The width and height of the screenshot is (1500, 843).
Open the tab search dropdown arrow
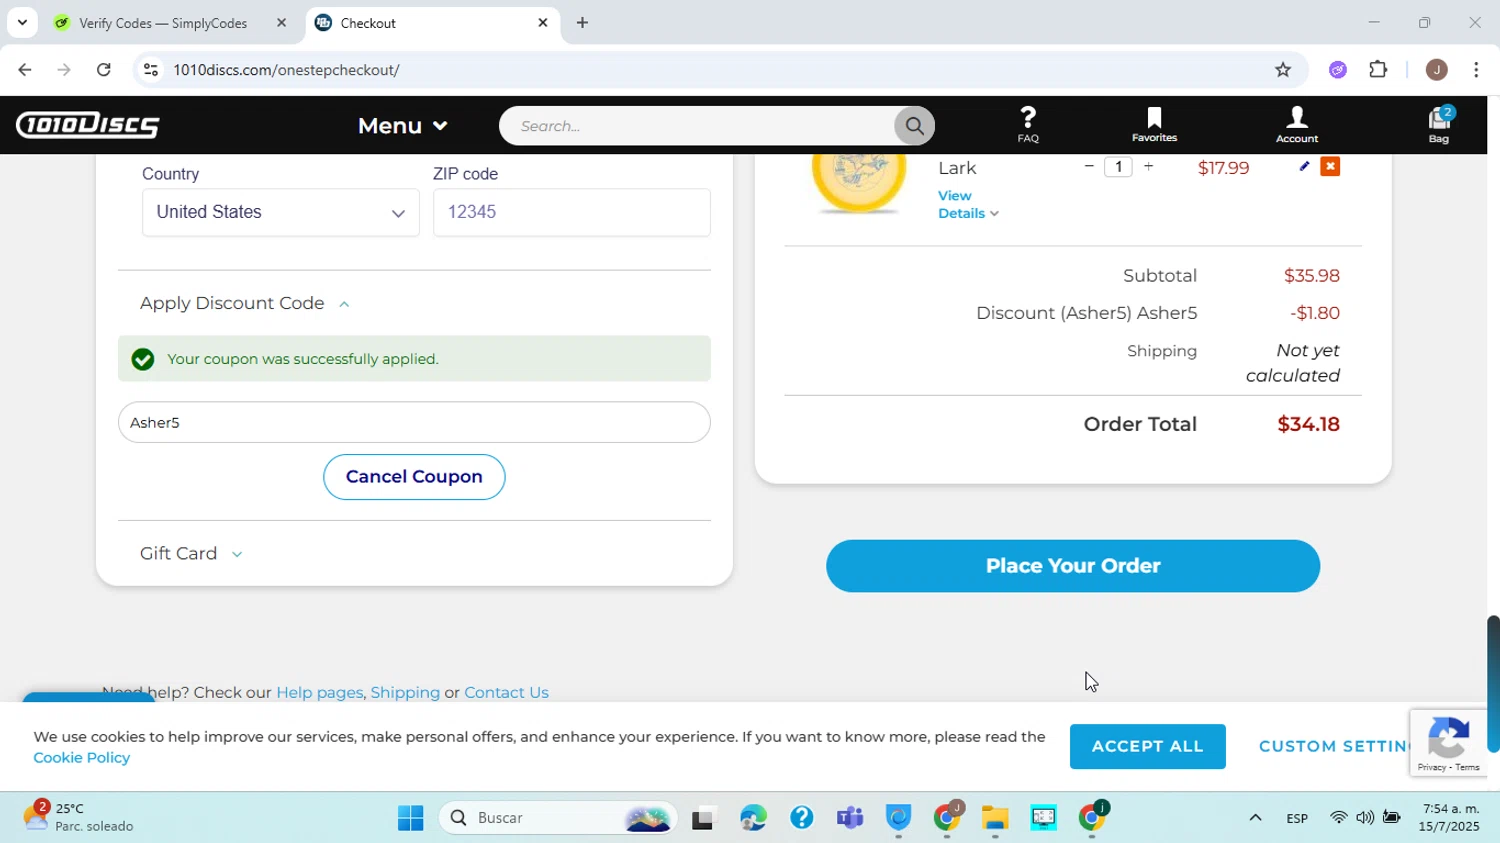[22, 22]
